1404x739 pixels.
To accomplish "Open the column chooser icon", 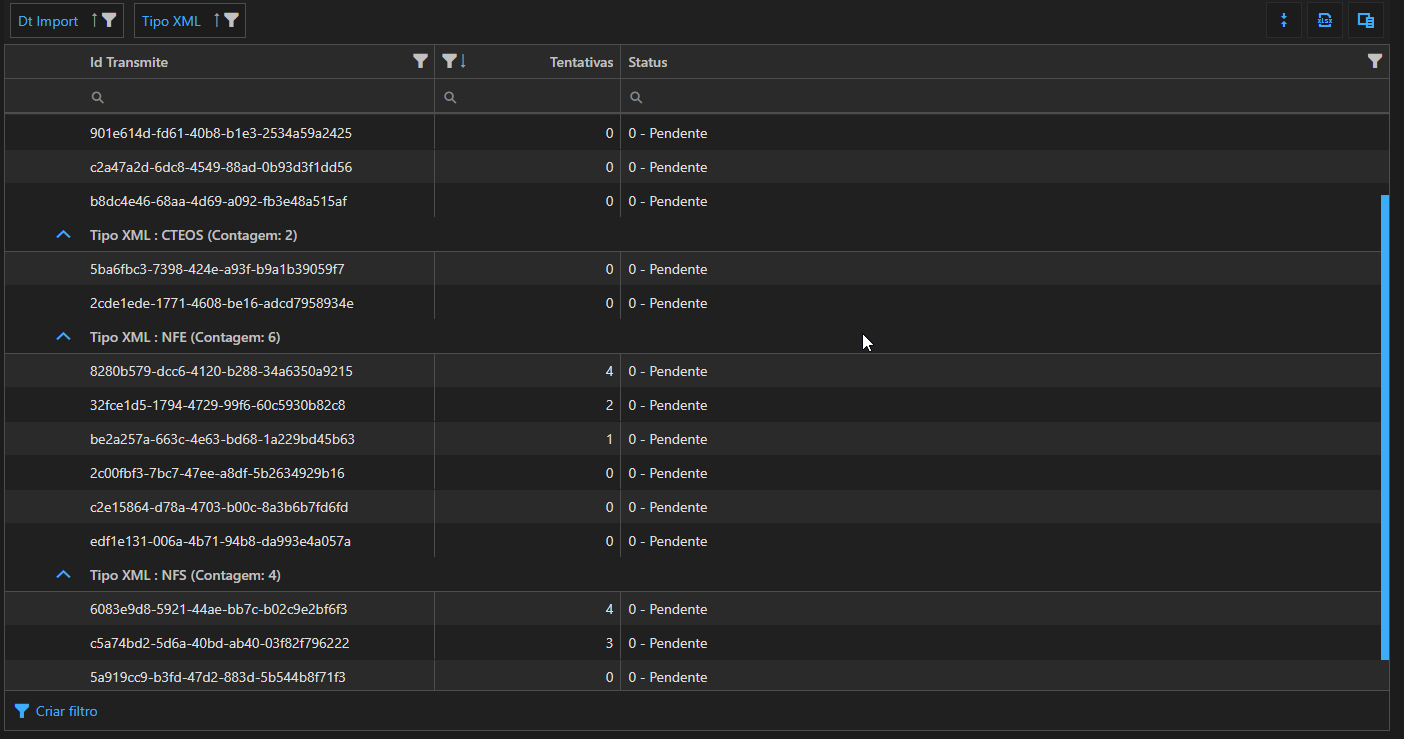I will (1365, 20).
